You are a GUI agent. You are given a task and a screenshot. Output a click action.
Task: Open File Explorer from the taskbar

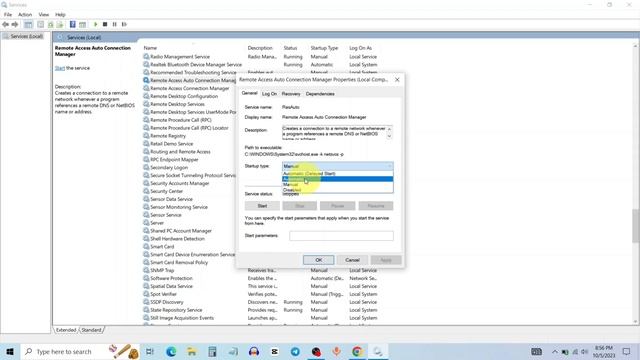click(x=191, y=351)
